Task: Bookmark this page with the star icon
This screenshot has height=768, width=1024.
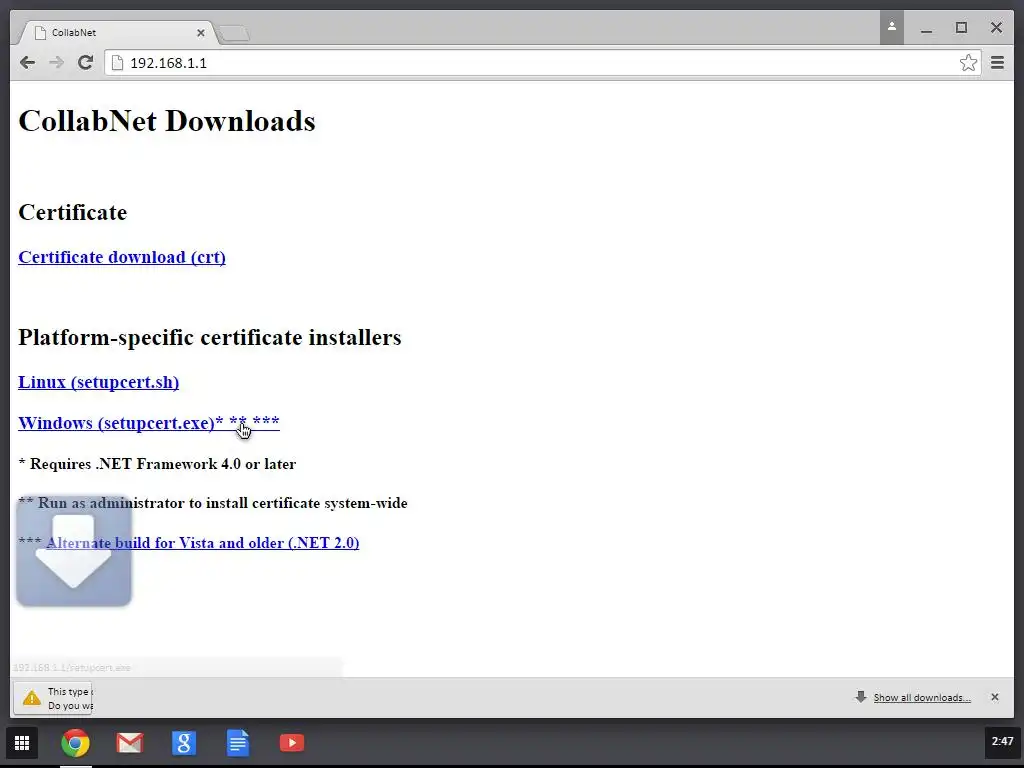Action: (x=968, y=63)
